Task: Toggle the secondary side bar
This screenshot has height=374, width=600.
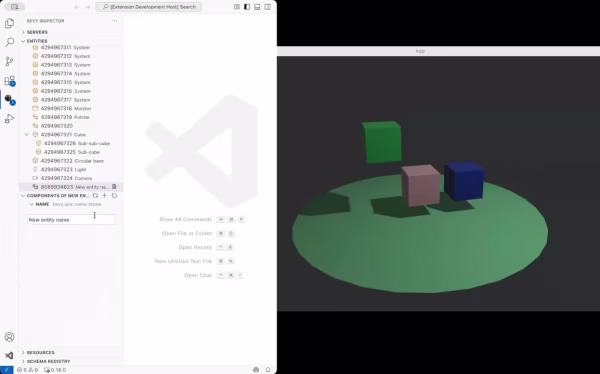Action: (x=267, y=7)
